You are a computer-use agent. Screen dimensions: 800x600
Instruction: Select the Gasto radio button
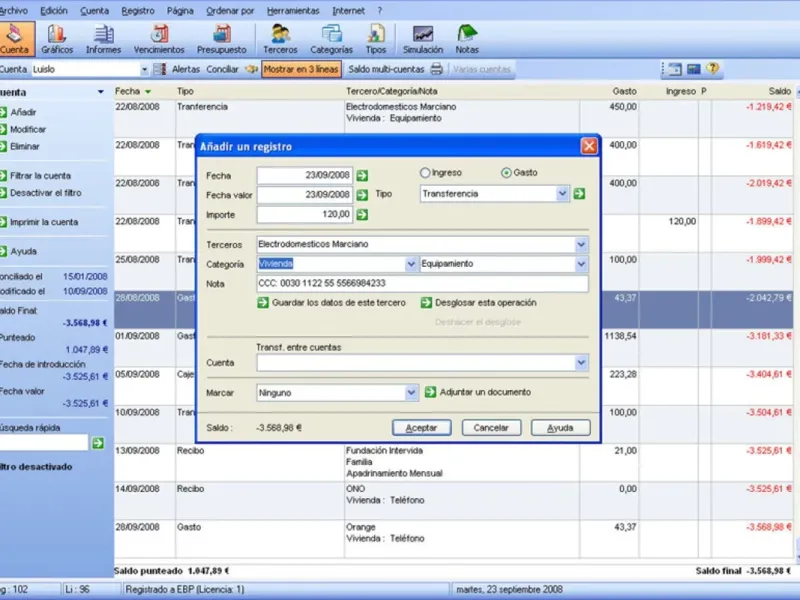[506, 173]
